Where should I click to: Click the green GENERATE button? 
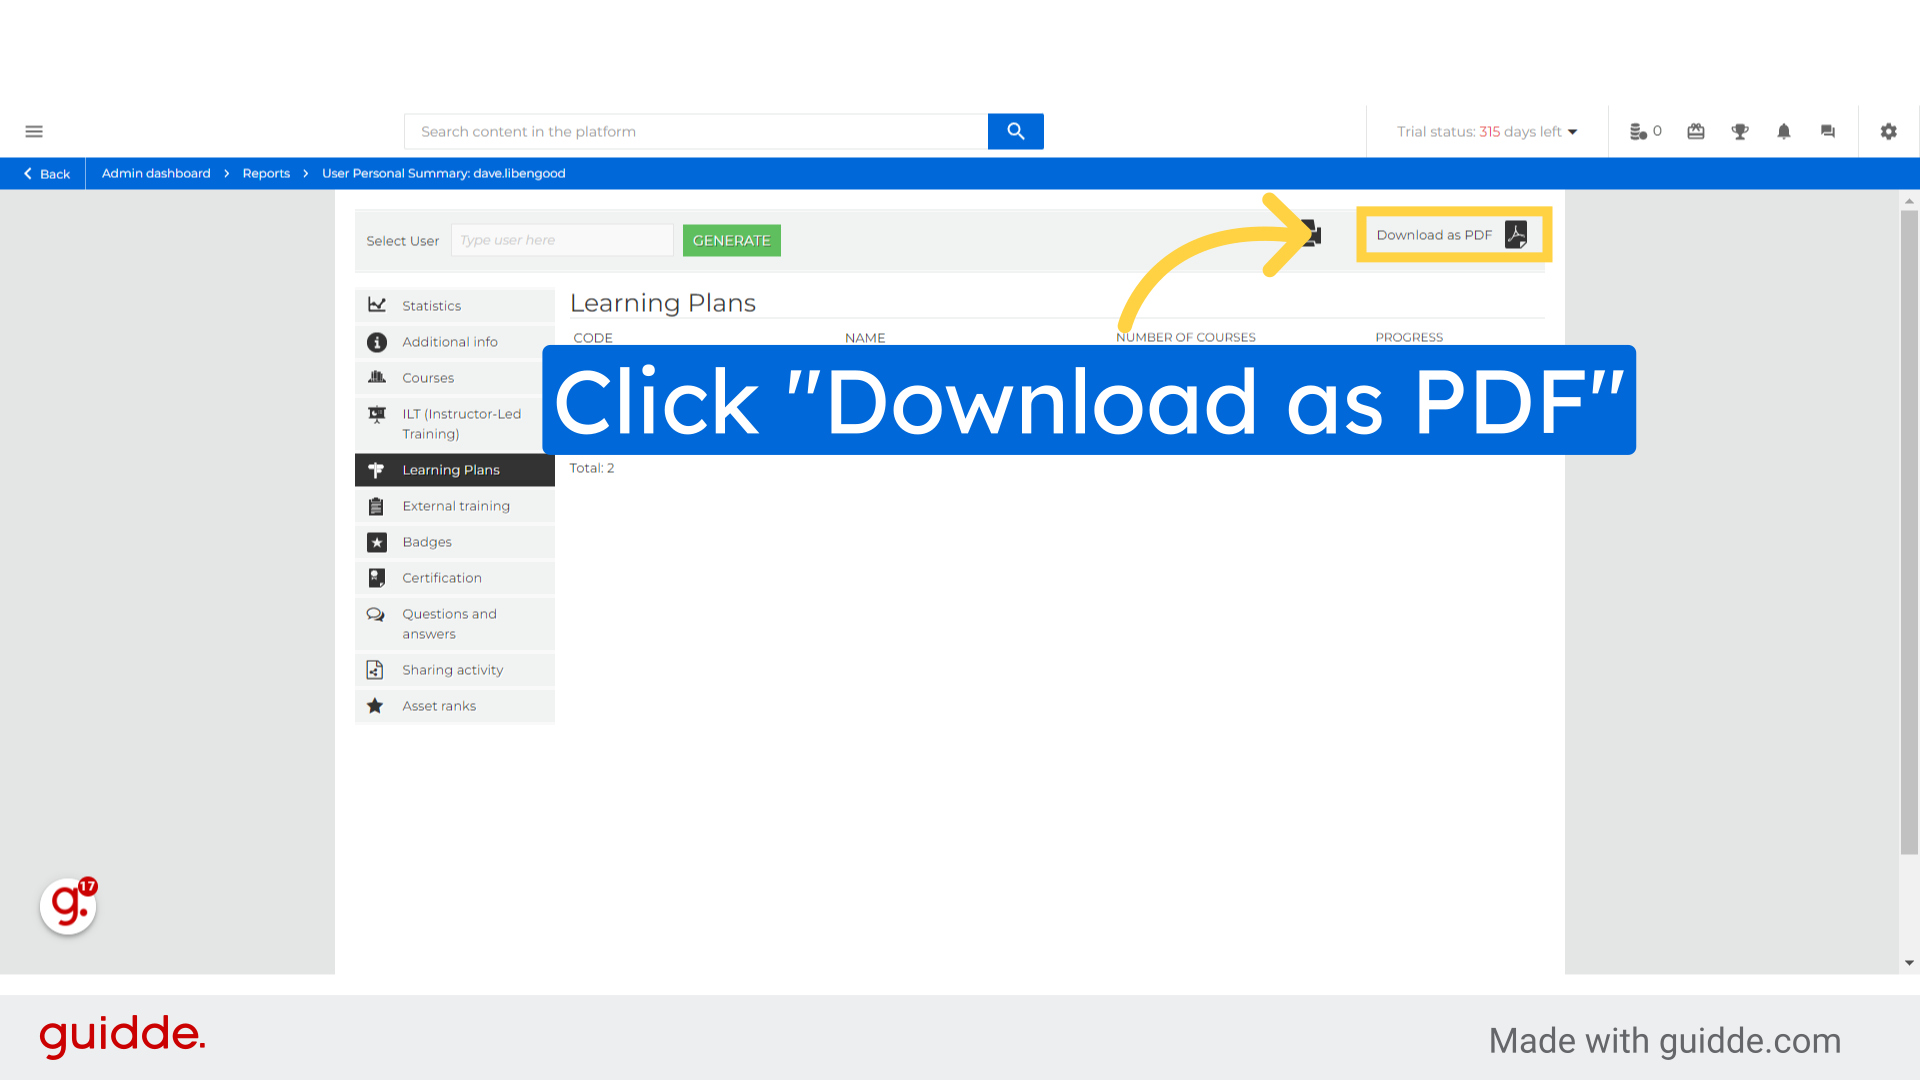731,240
